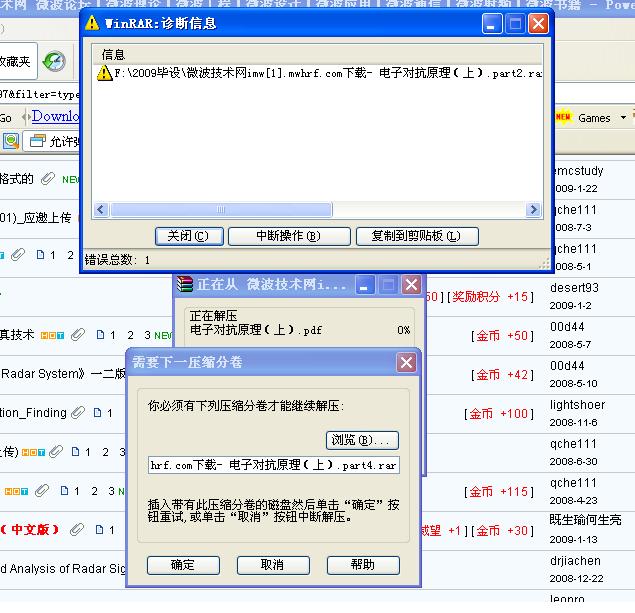Viewport: 635px width, 613px height.
Task: Click page 2 link in 真技术 row
Action: coord(130,335)
